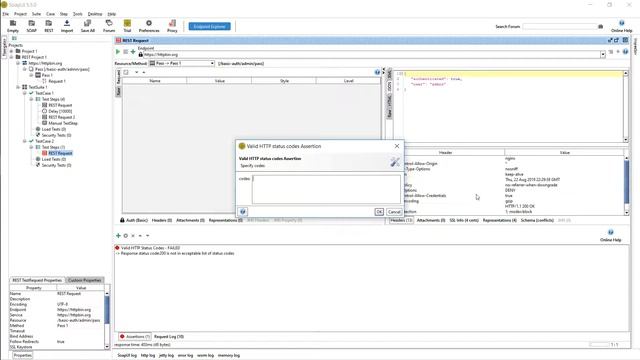Click the Search Forum input field
This screenshot has width=640, height=360.
(x=560, y=27)
